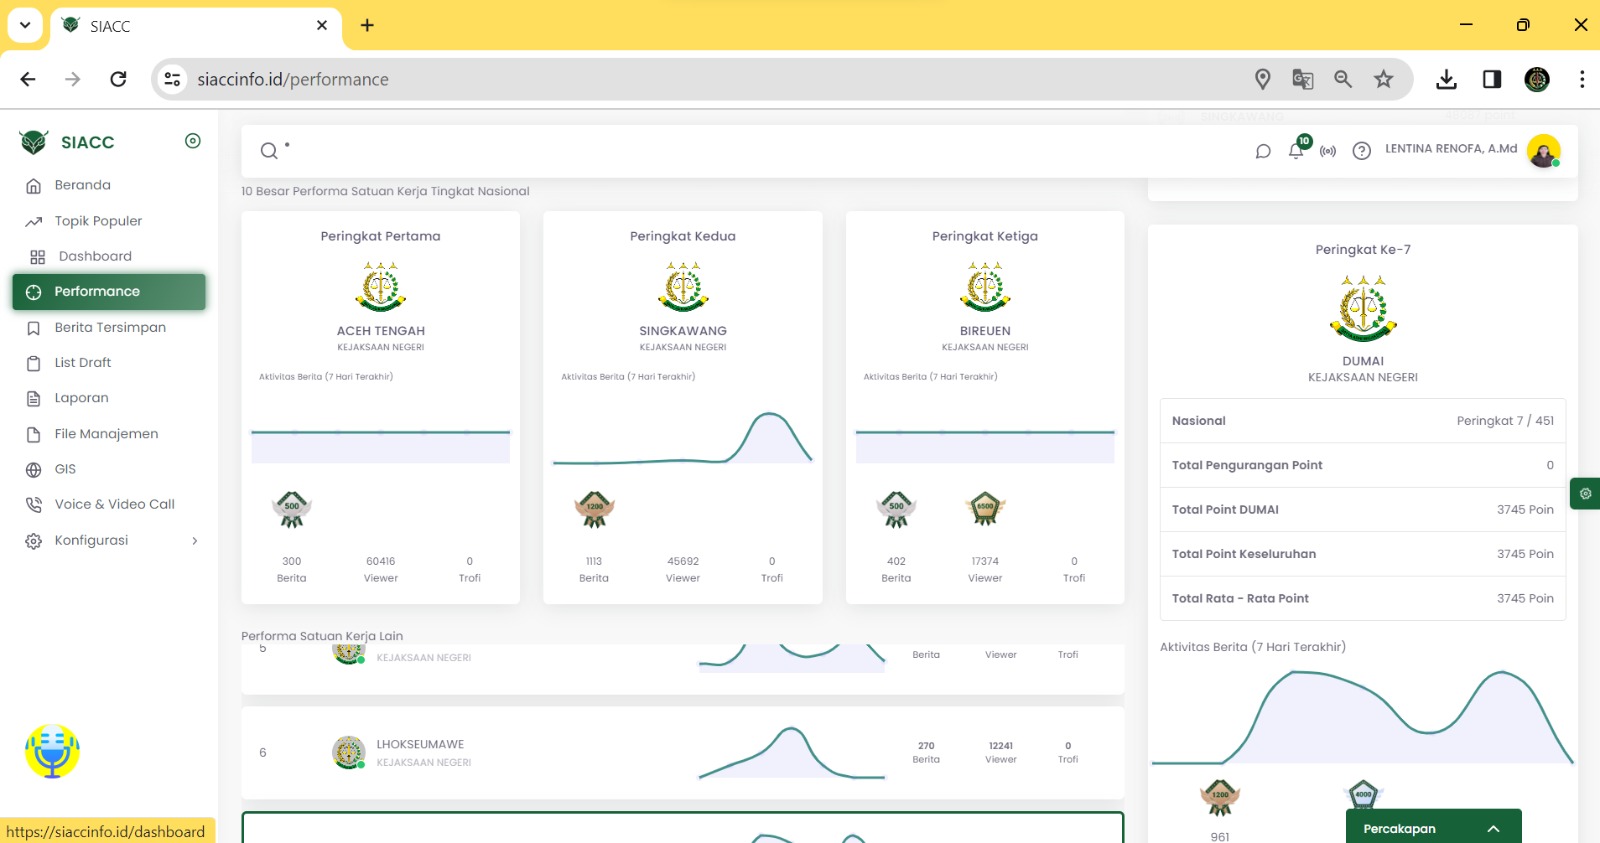Bookmark this page with the star icon

click(x=1383, y=79)
